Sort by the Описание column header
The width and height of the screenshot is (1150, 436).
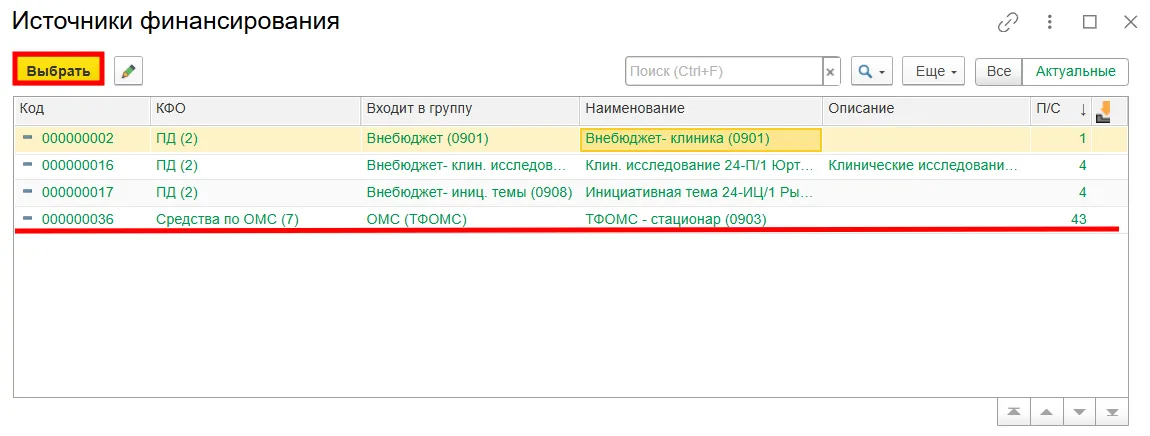(927, 109)
